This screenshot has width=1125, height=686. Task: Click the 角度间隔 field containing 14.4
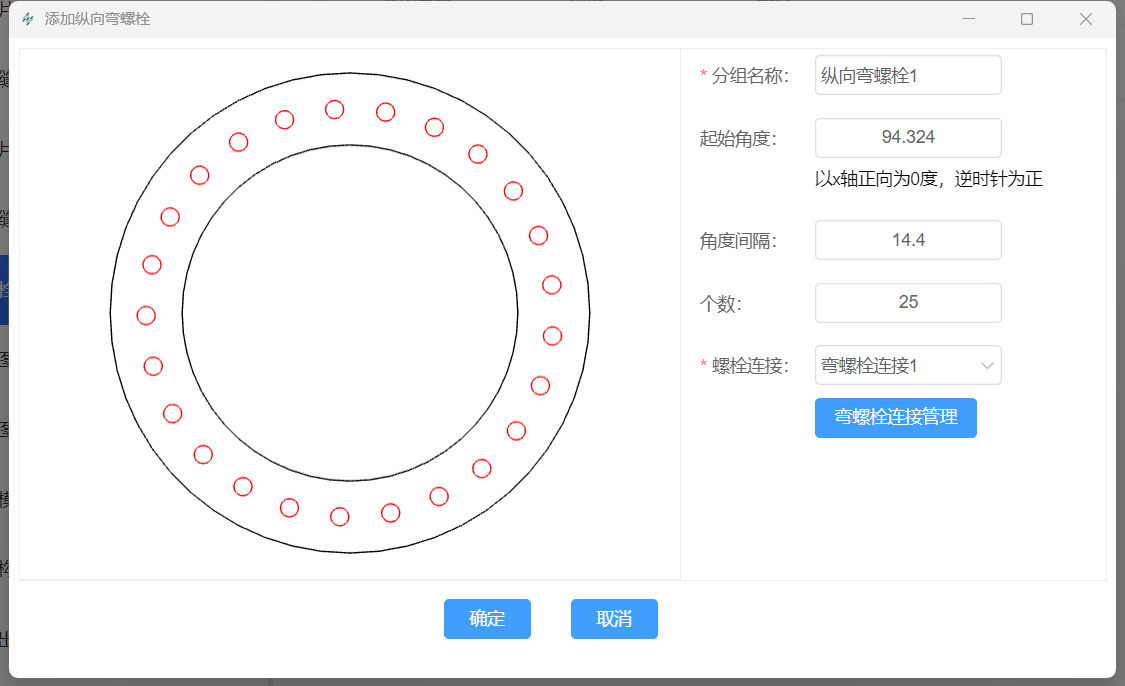pos(908,240)
